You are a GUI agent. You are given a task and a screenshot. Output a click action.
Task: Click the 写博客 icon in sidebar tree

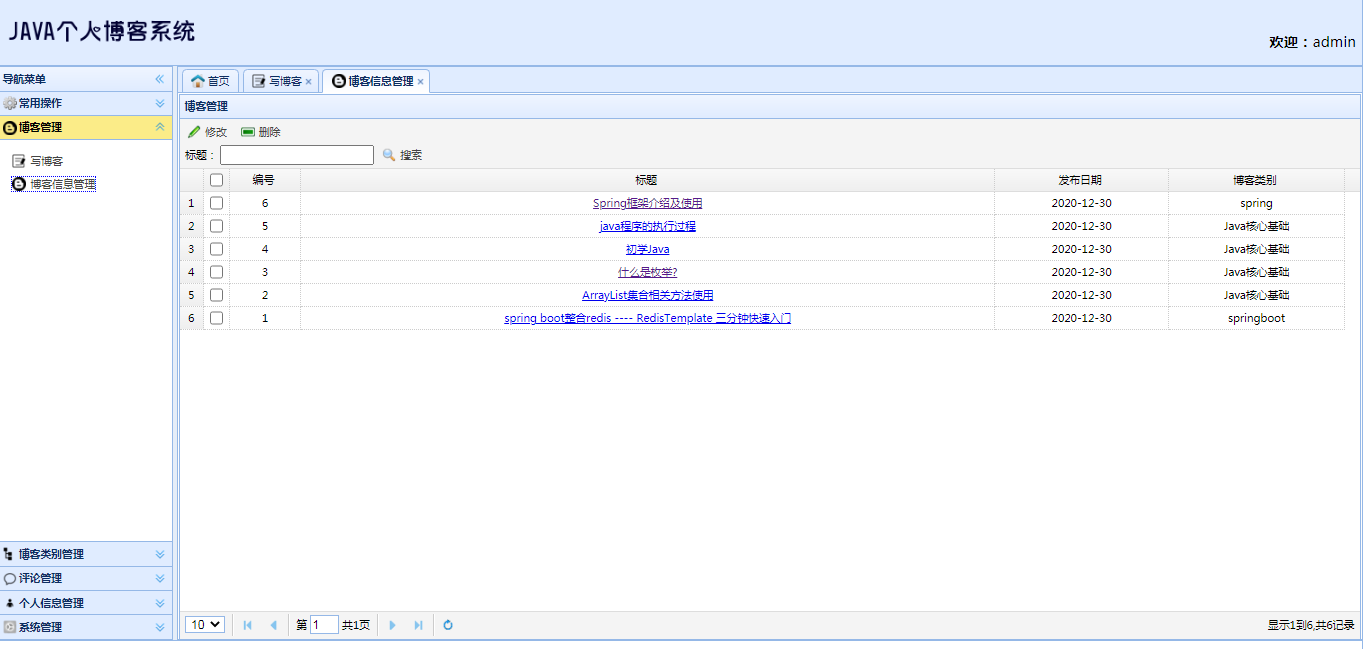pos(18,161)
